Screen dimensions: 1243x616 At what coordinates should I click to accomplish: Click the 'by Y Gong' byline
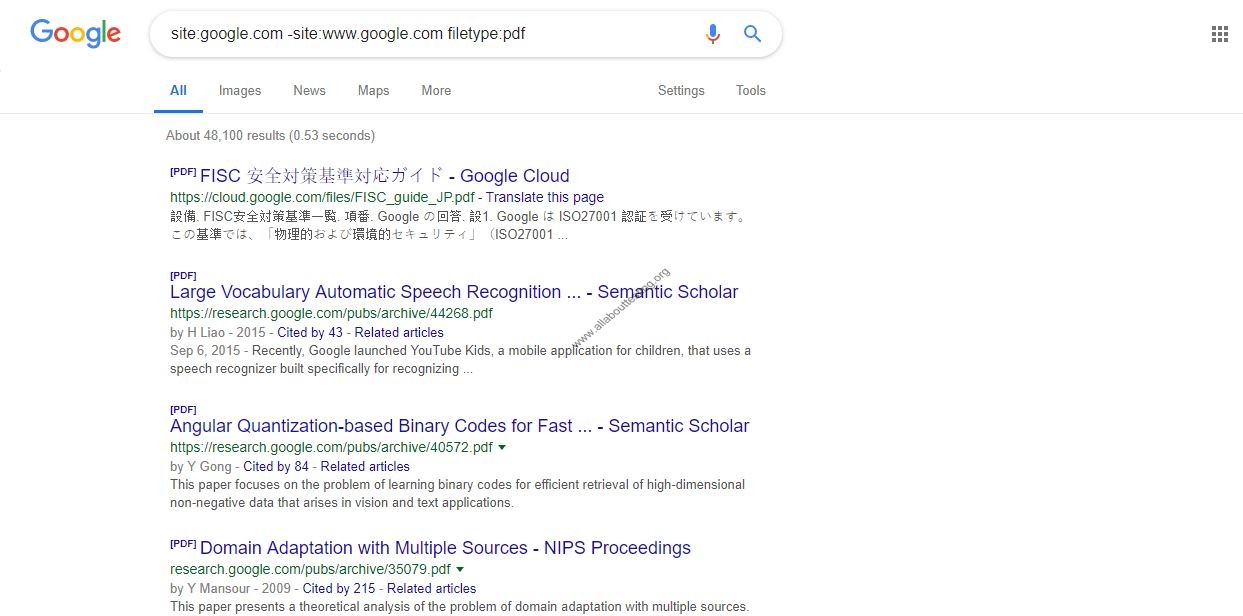click(200, 466)
